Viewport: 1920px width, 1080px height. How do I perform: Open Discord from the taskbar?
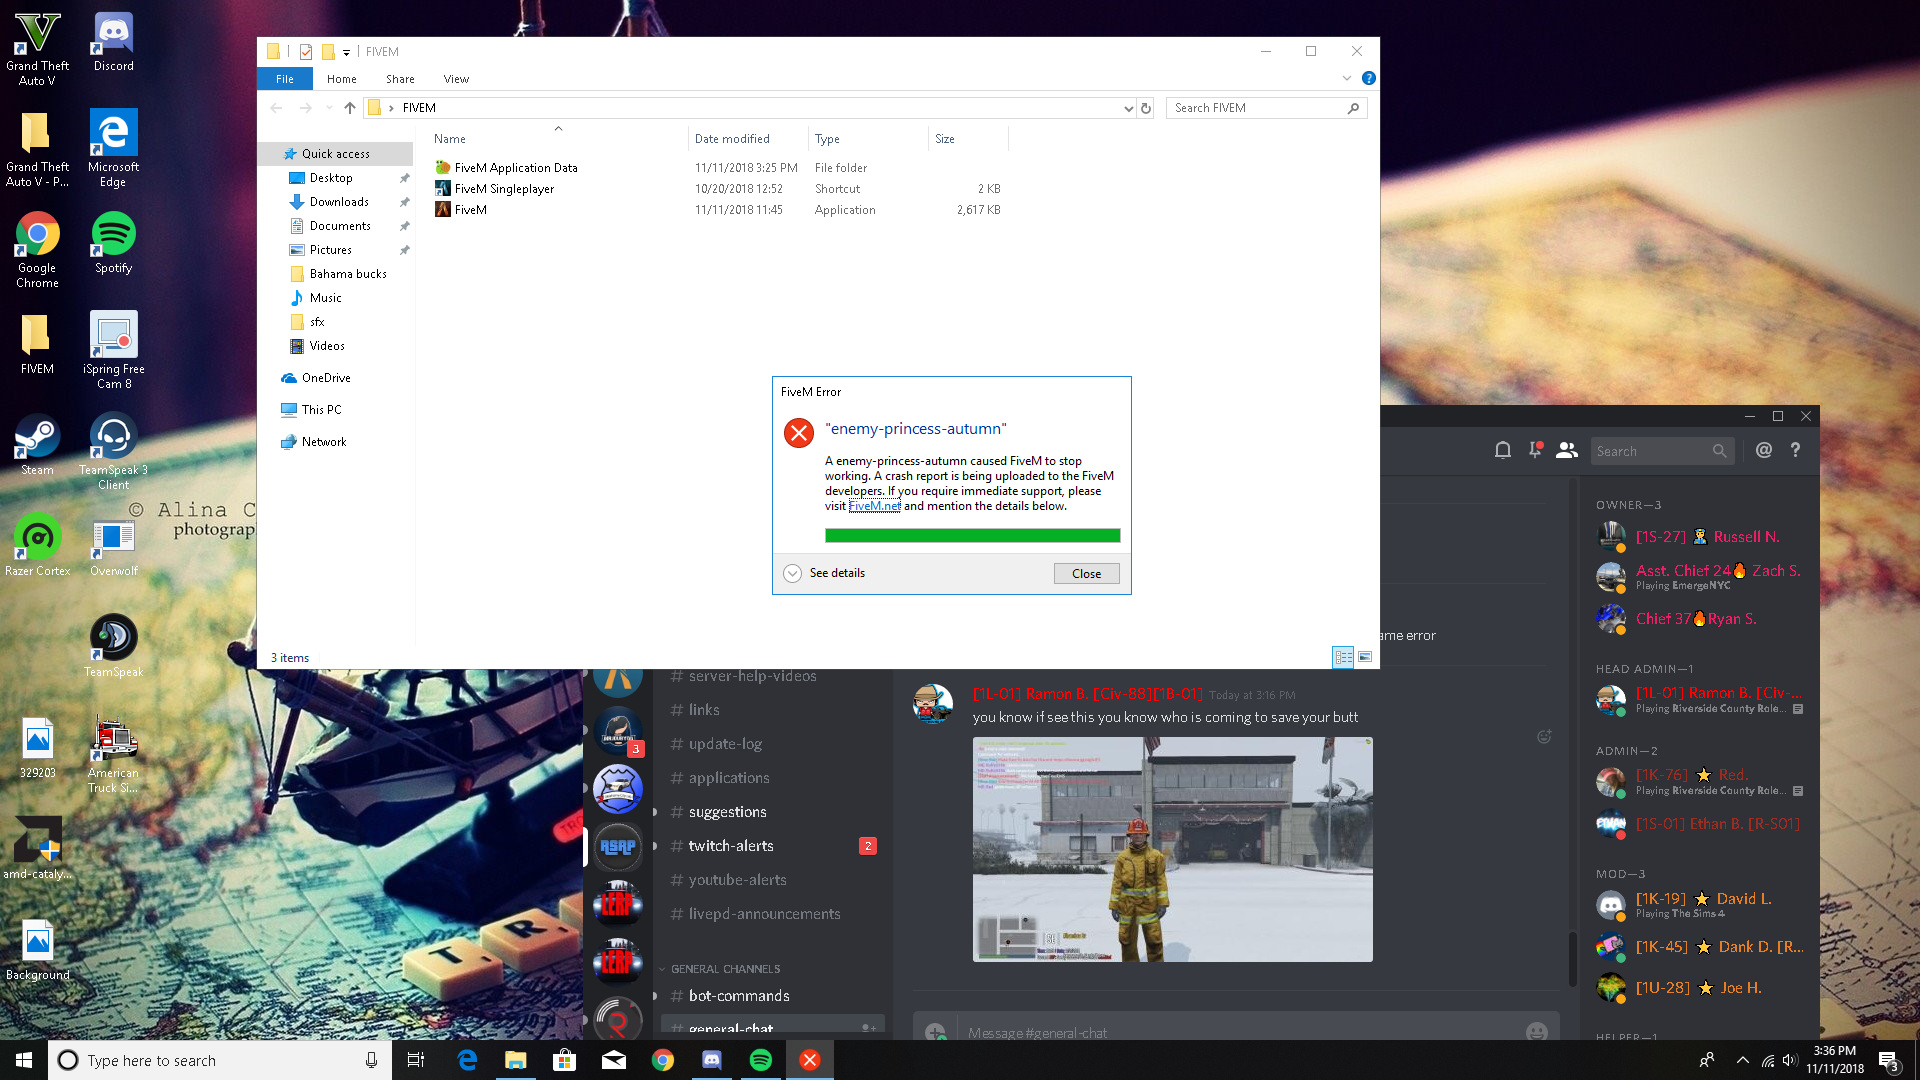click(x=712, y=1060)
